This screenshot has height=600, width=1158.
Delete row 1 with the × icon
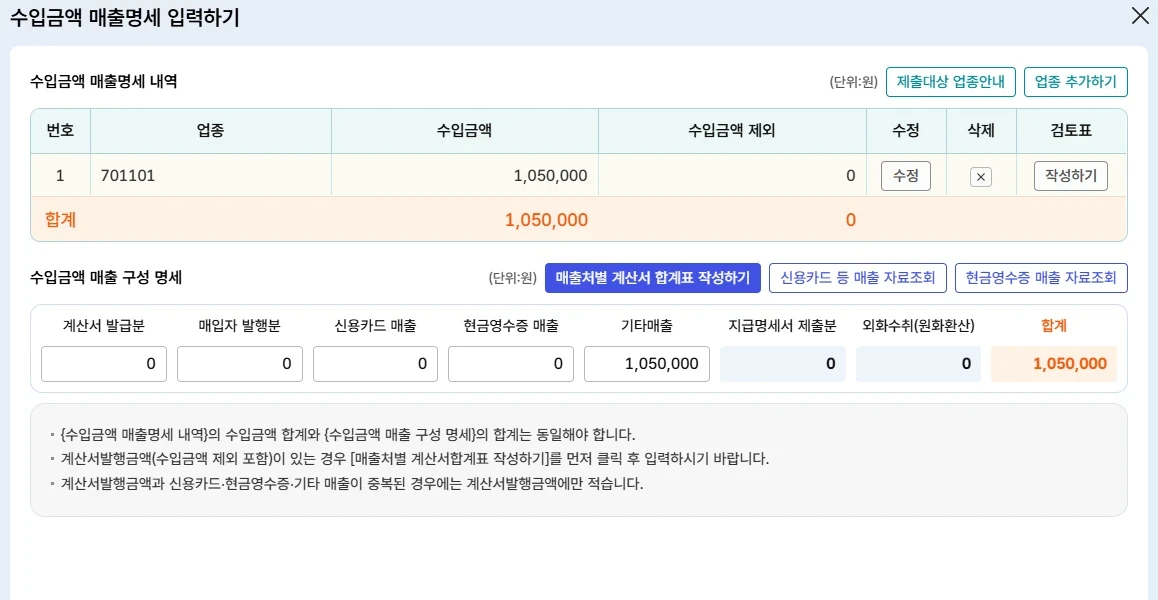(x=981, y=177)
